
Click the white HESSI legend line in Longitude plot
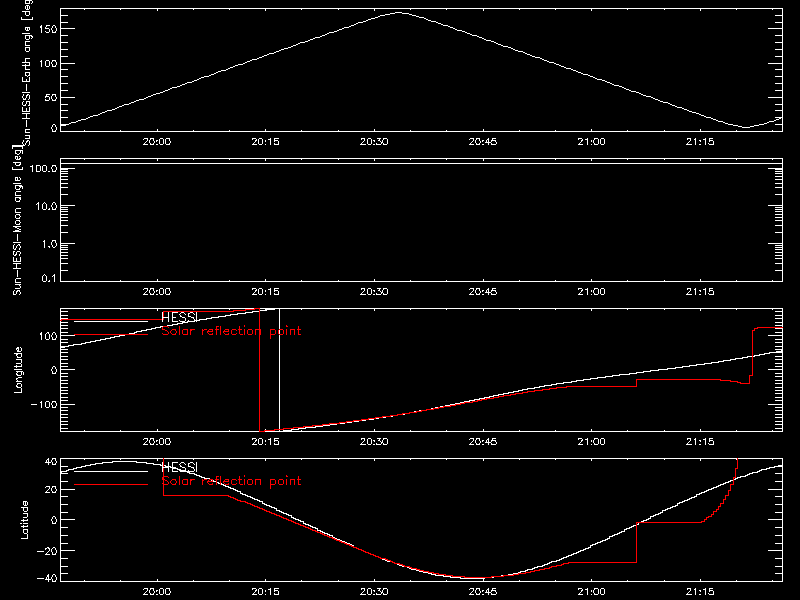point(111,321)
